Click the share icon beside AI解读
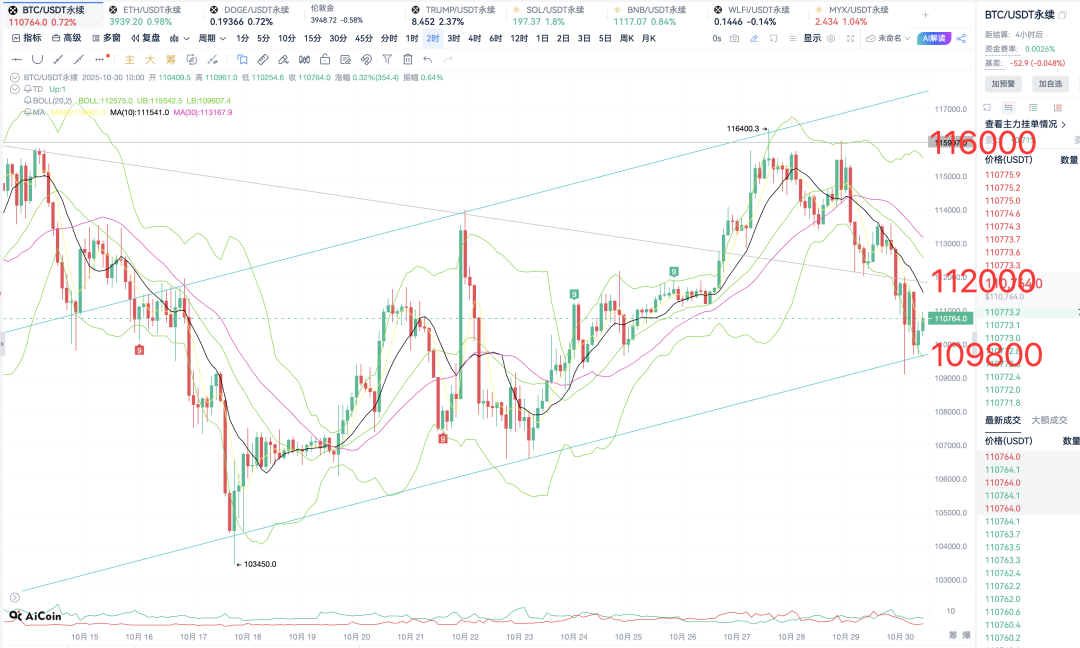 click(961, 38)
